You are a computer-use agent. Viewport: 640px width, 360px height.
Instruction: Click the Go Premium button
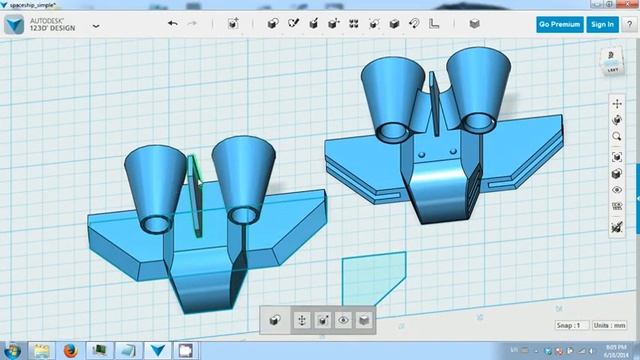coord(560,24)
